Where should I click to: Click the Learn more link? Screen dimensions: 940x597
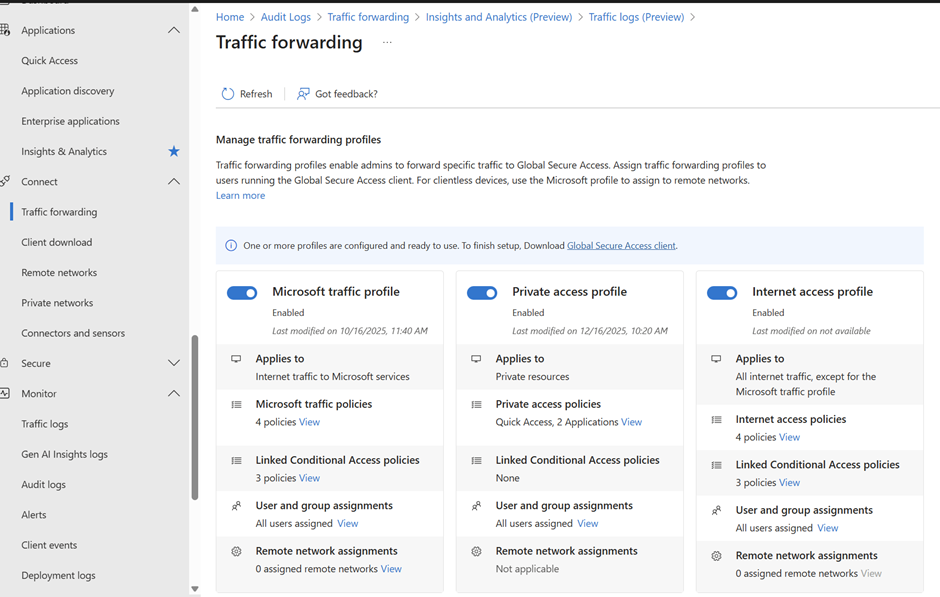tap(240, 196)
